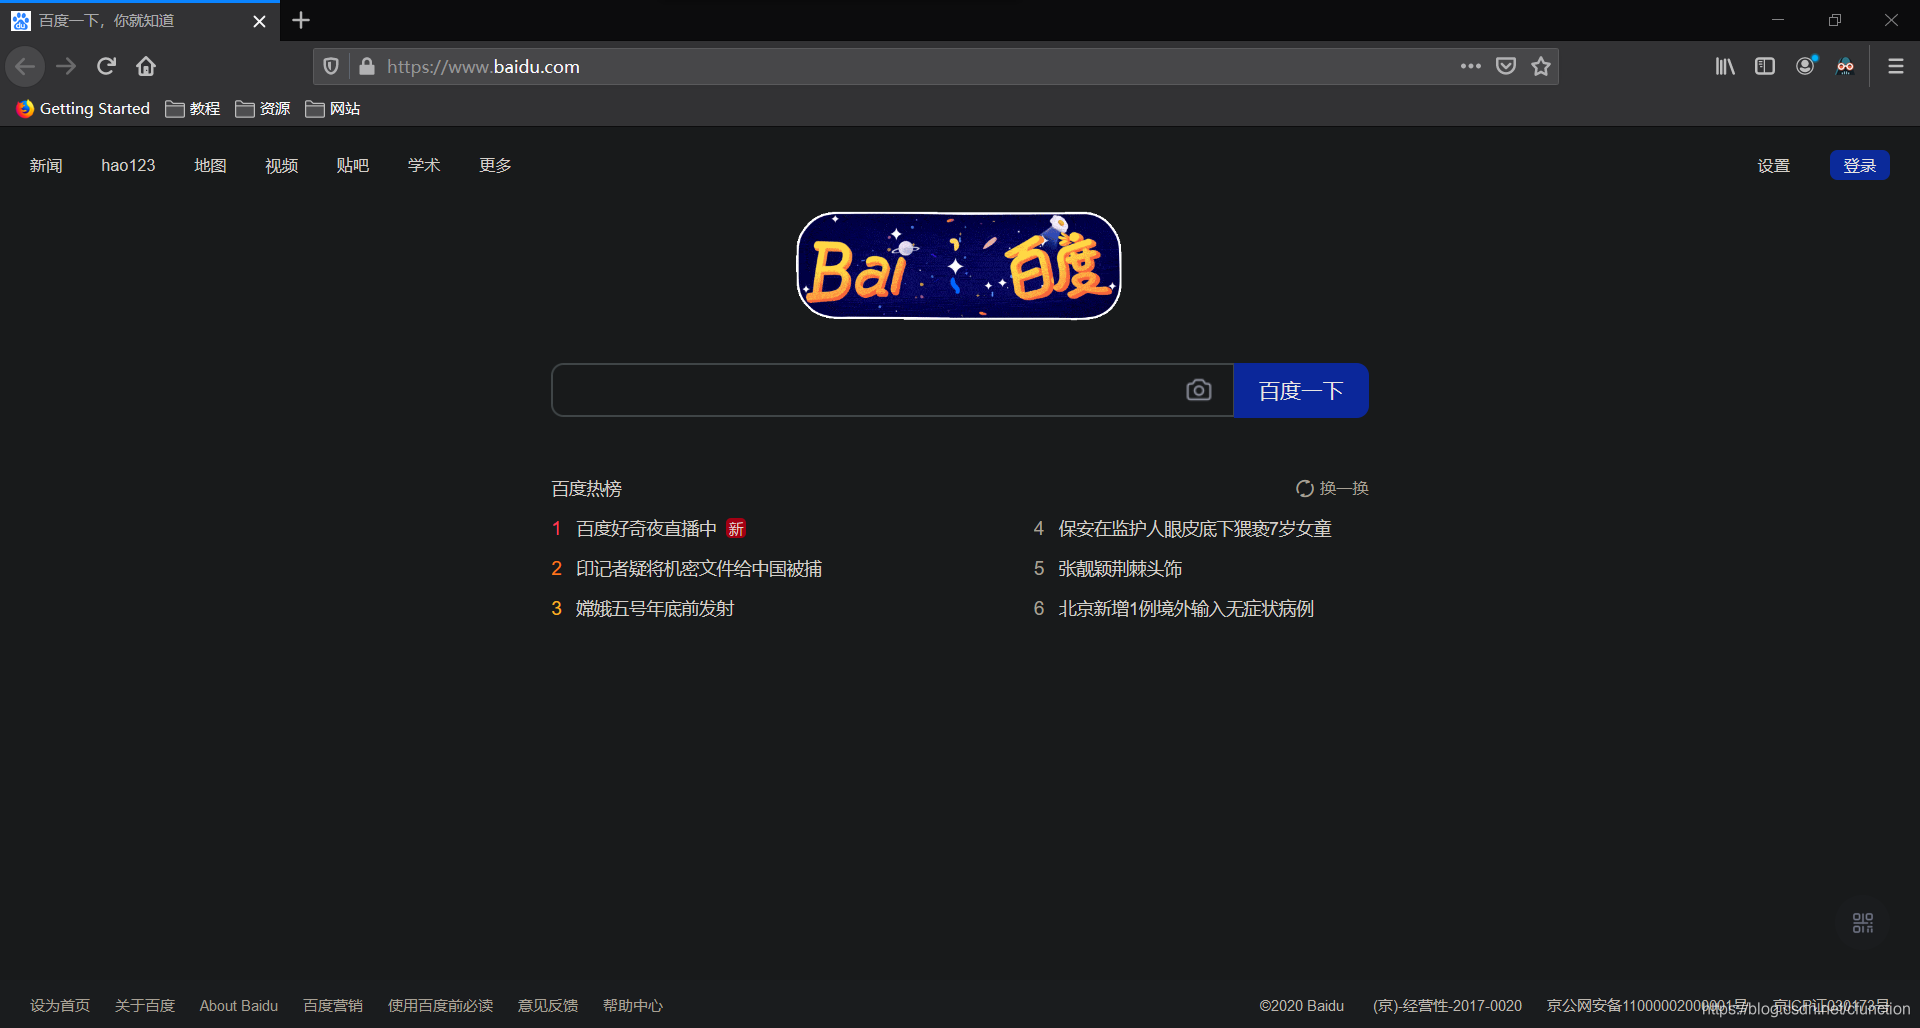
Task: Click the blue 百度一下 search button
Action: click(1300, 390)
